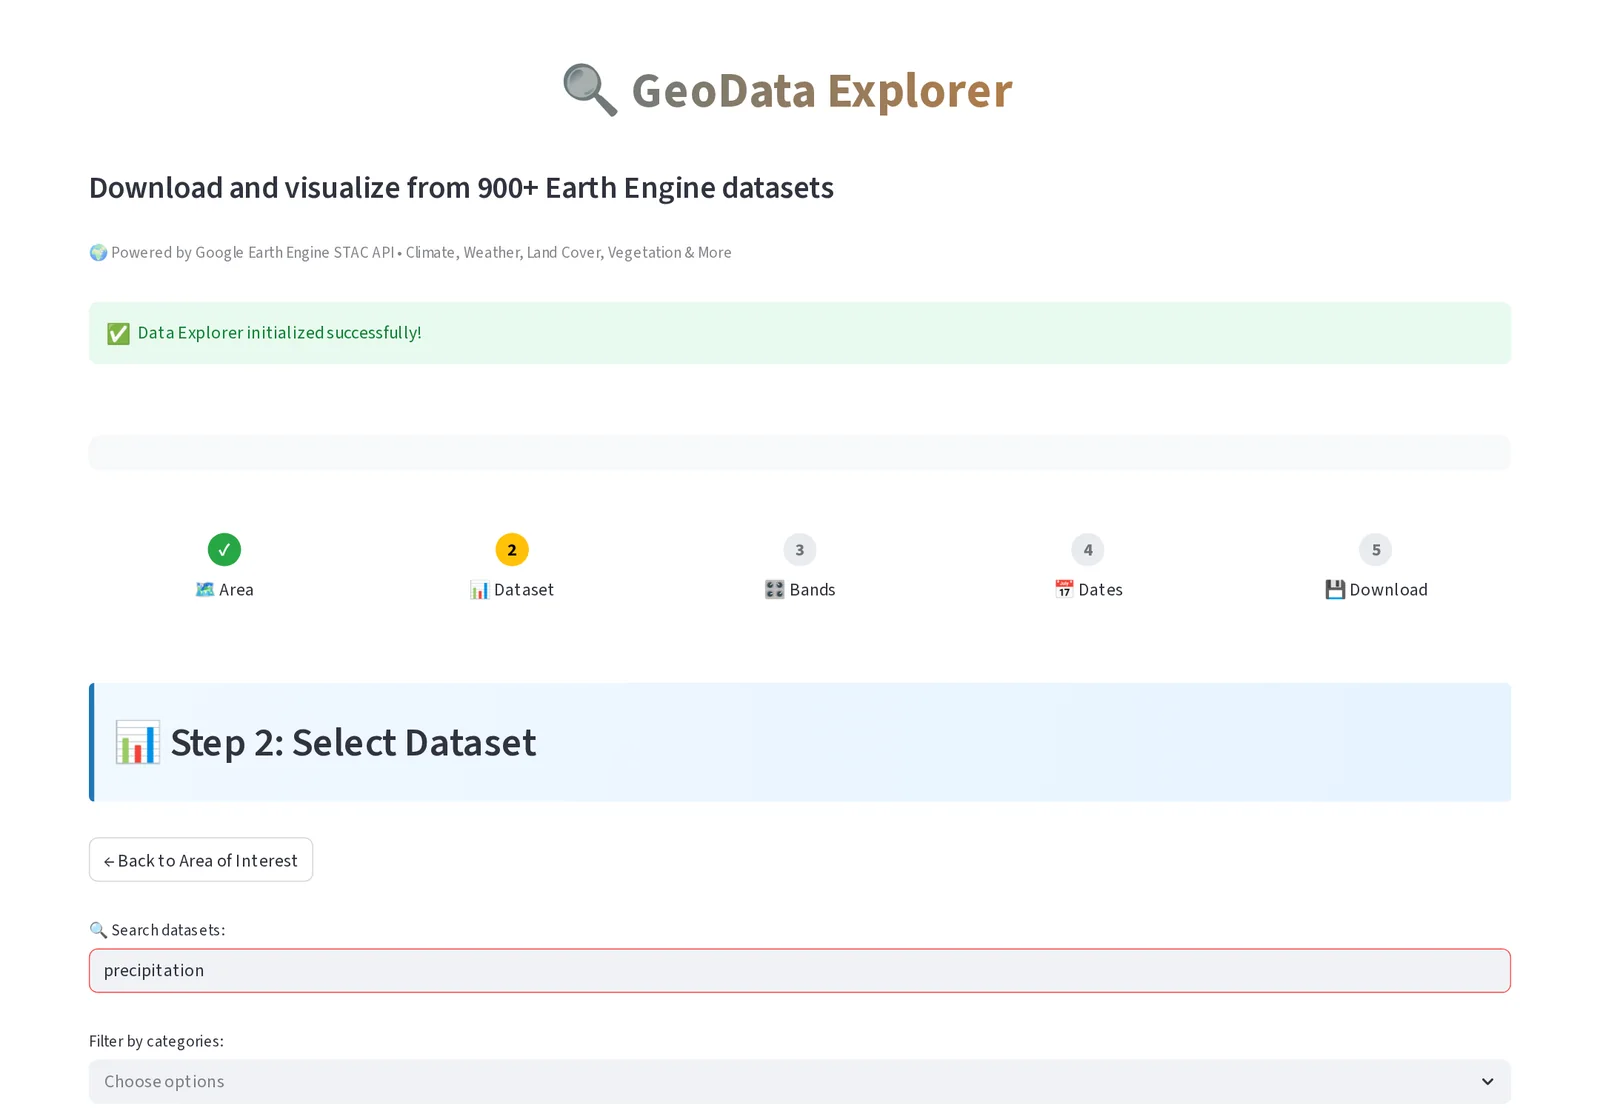Click the Dates step label
1600x1111 pixels.
[x=1100, y=590]
